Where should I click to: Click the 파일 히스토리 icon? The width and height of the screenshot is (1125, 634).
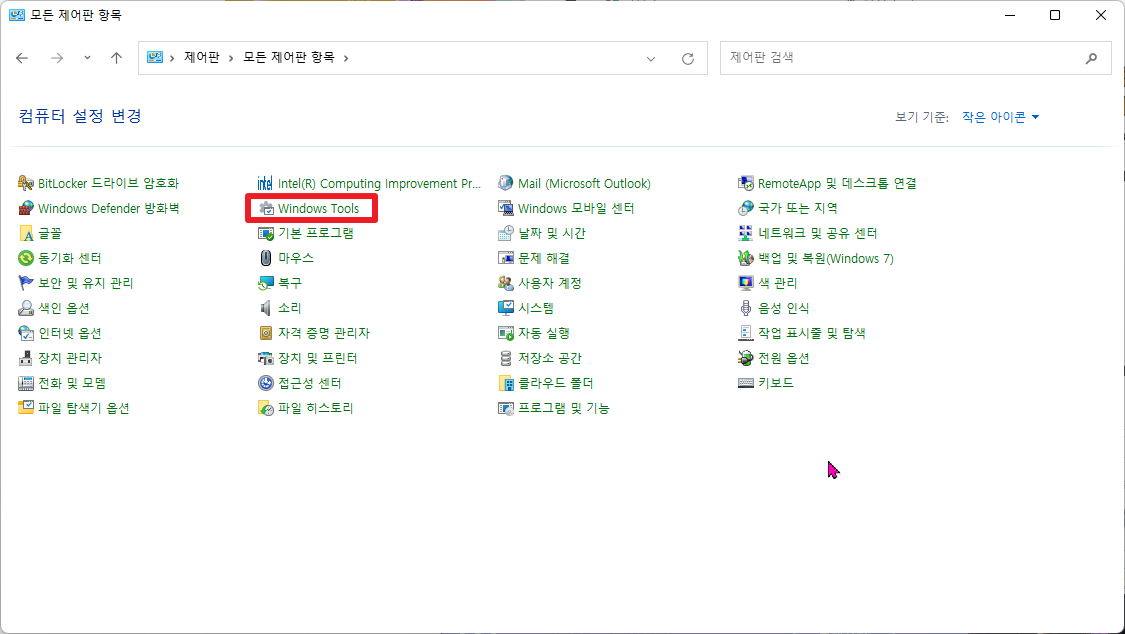tap(266, 408)
